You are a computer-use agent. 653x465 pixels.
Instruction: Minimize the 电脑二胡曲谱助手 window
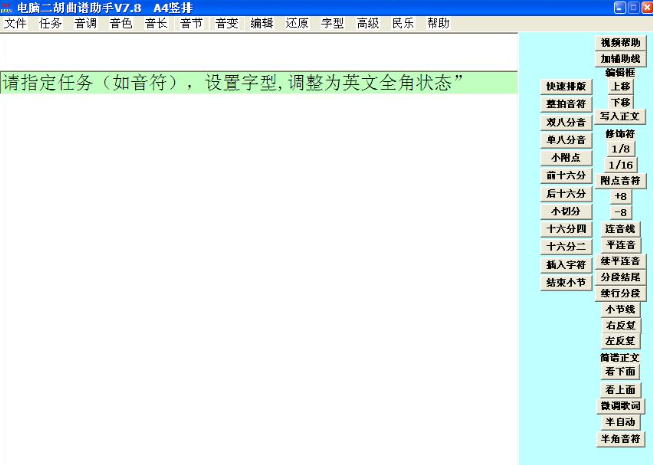coord(620,7)
